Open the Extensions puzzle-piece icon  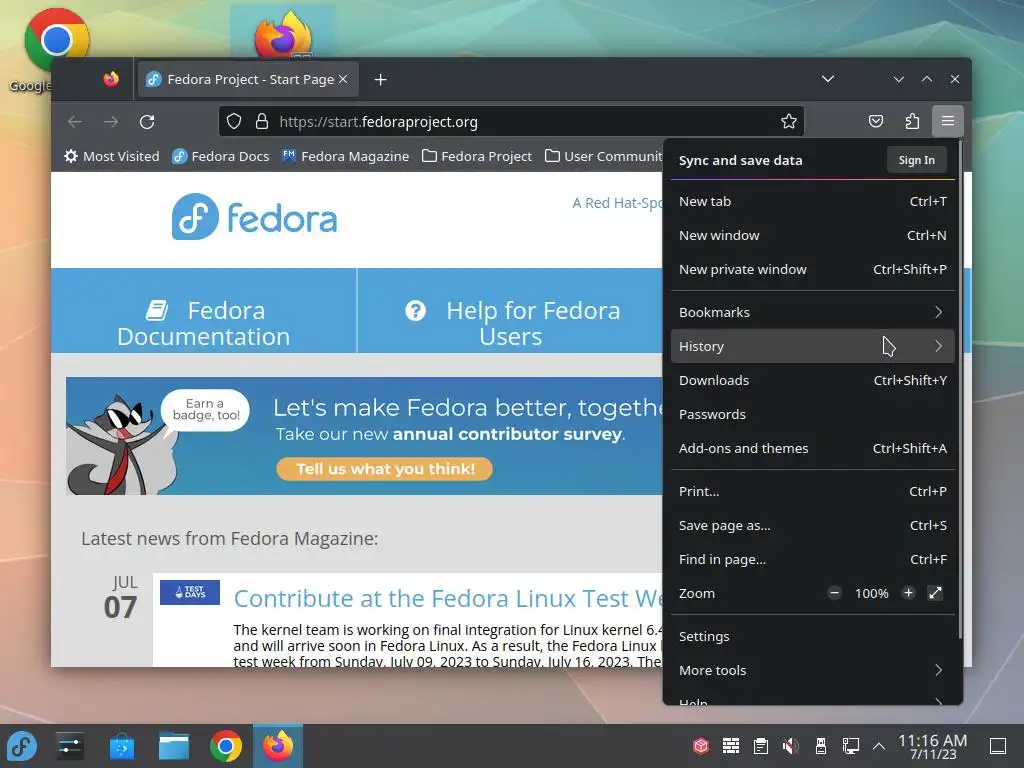tap(912, 121)
